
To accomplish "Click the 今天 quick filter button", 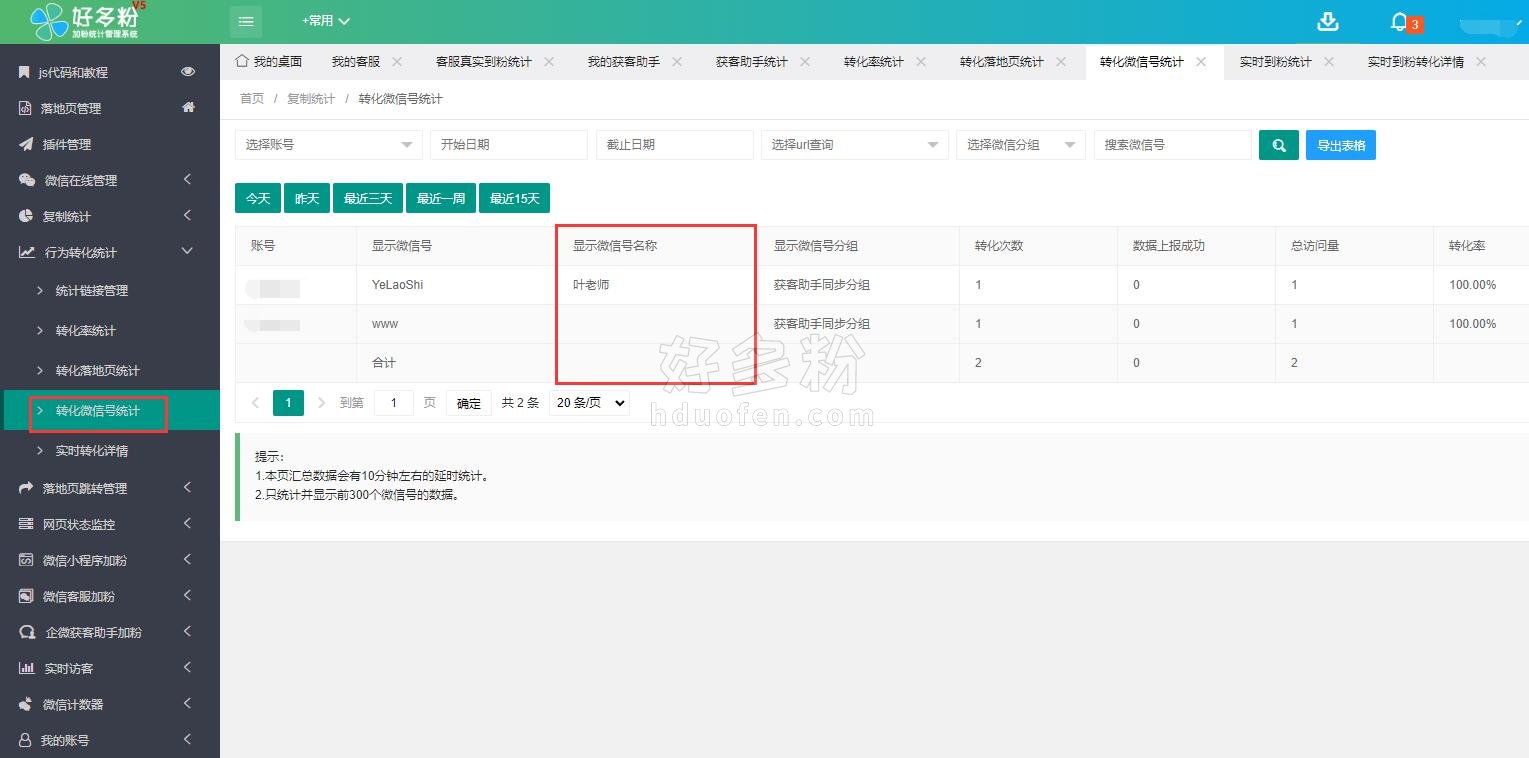I will pyautogui.click(x=258, y=198).
